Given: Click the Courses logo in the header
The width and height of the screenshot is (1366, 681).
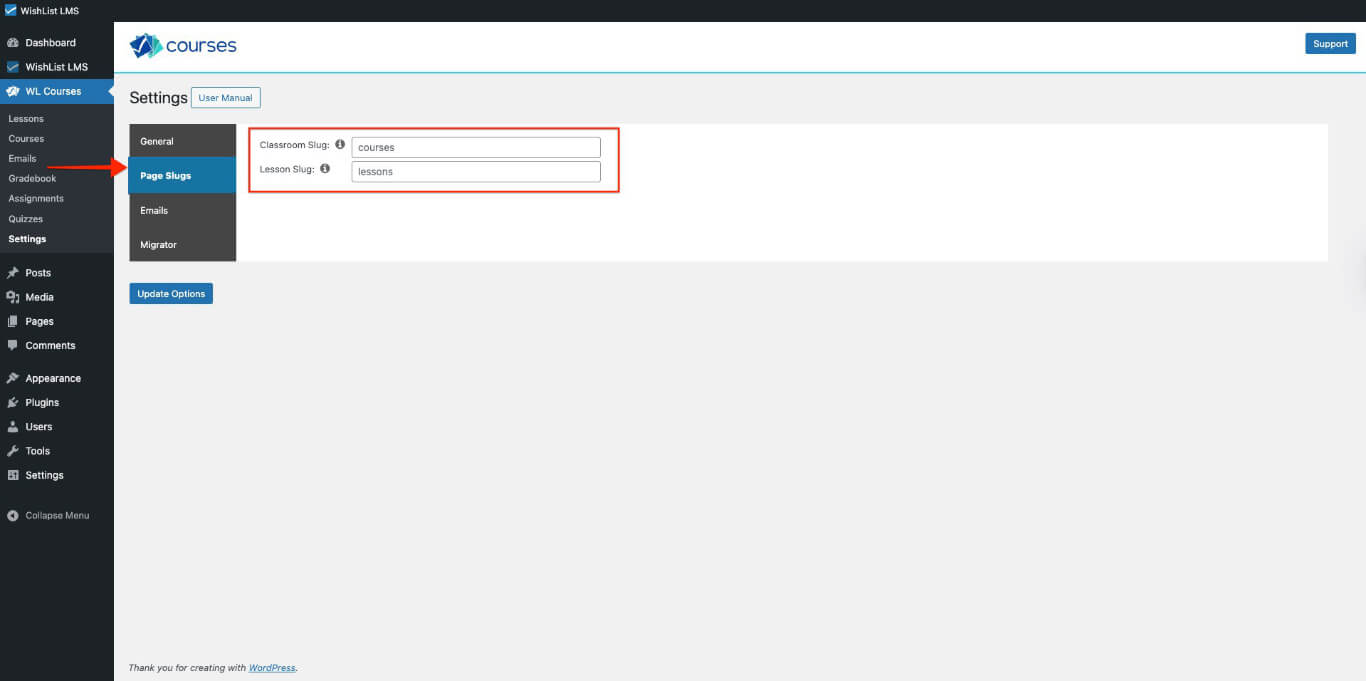Looking at the screenshot, I should (x=183, y=44).
